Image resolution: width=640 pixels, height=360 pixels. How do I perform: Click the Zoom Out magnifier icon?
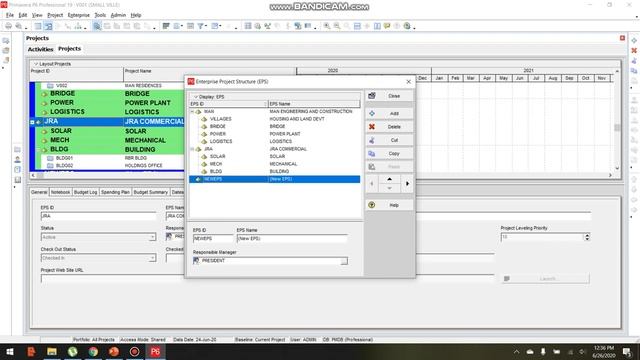coord(337,26)
